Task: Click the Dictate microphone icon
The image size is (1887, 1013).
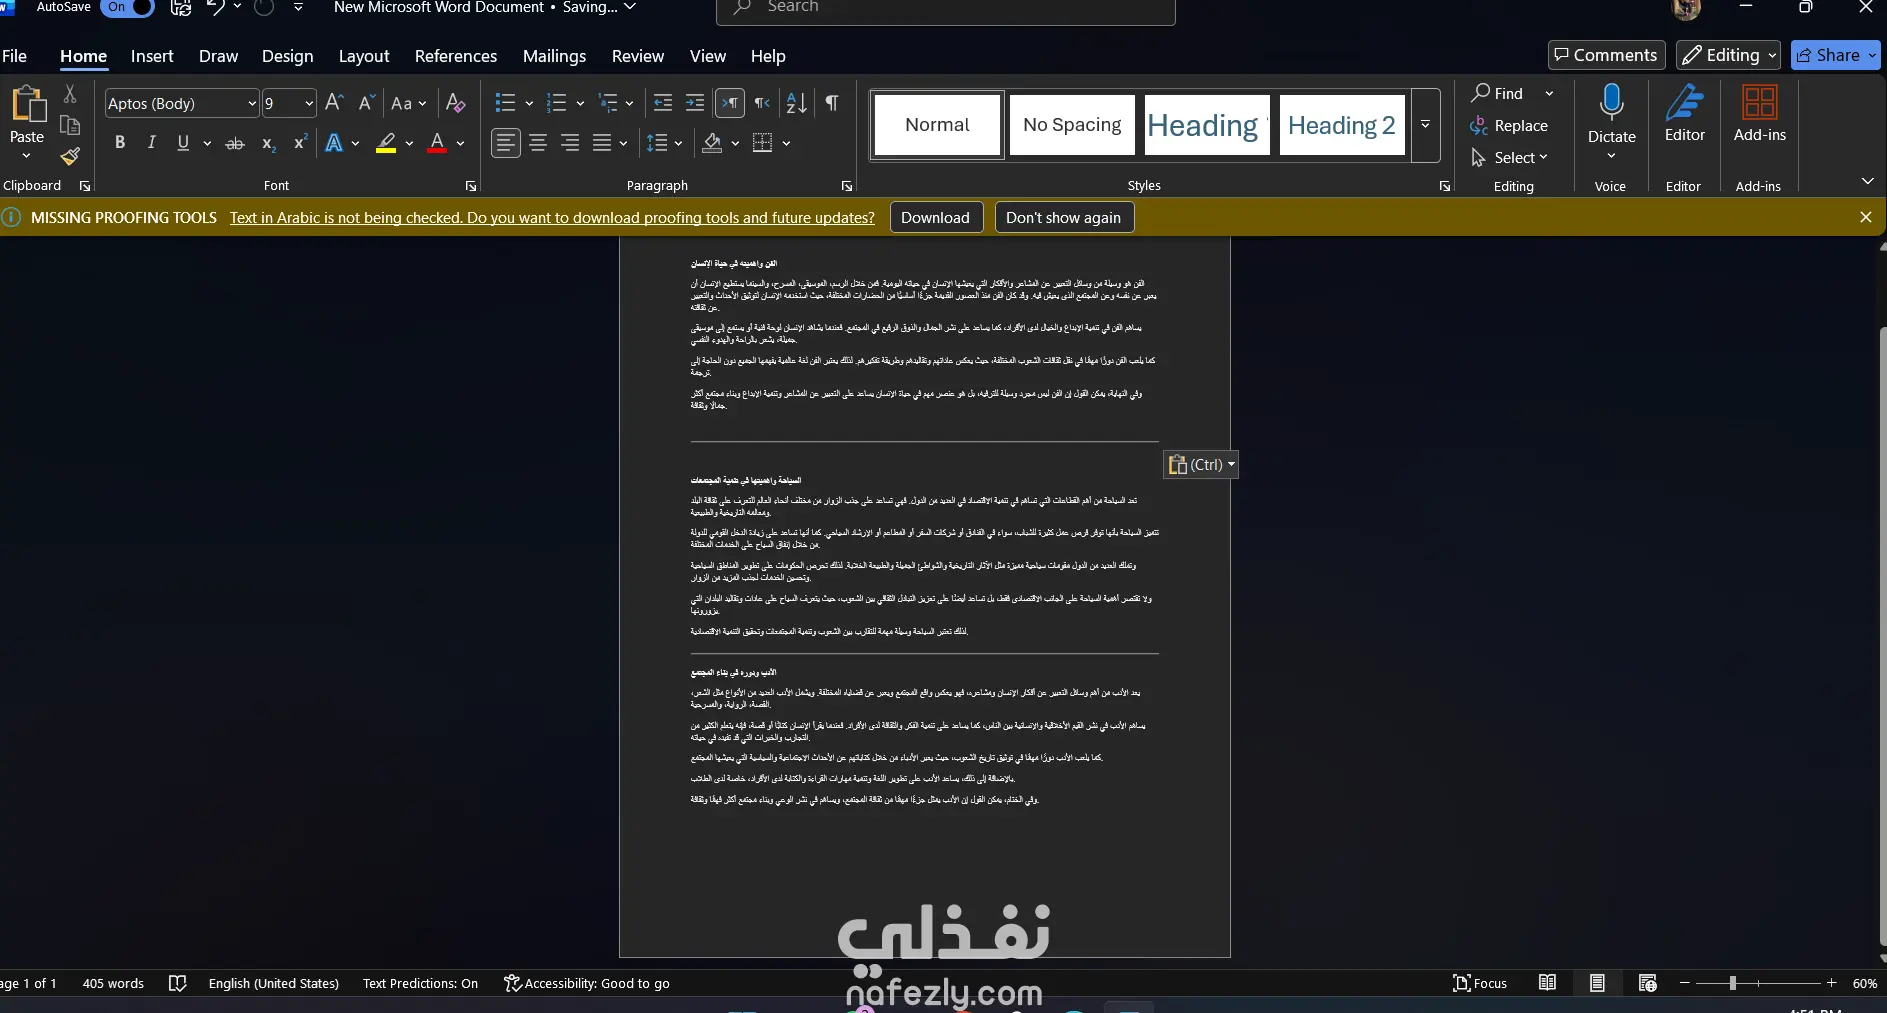Action: tap(1611, 102)
